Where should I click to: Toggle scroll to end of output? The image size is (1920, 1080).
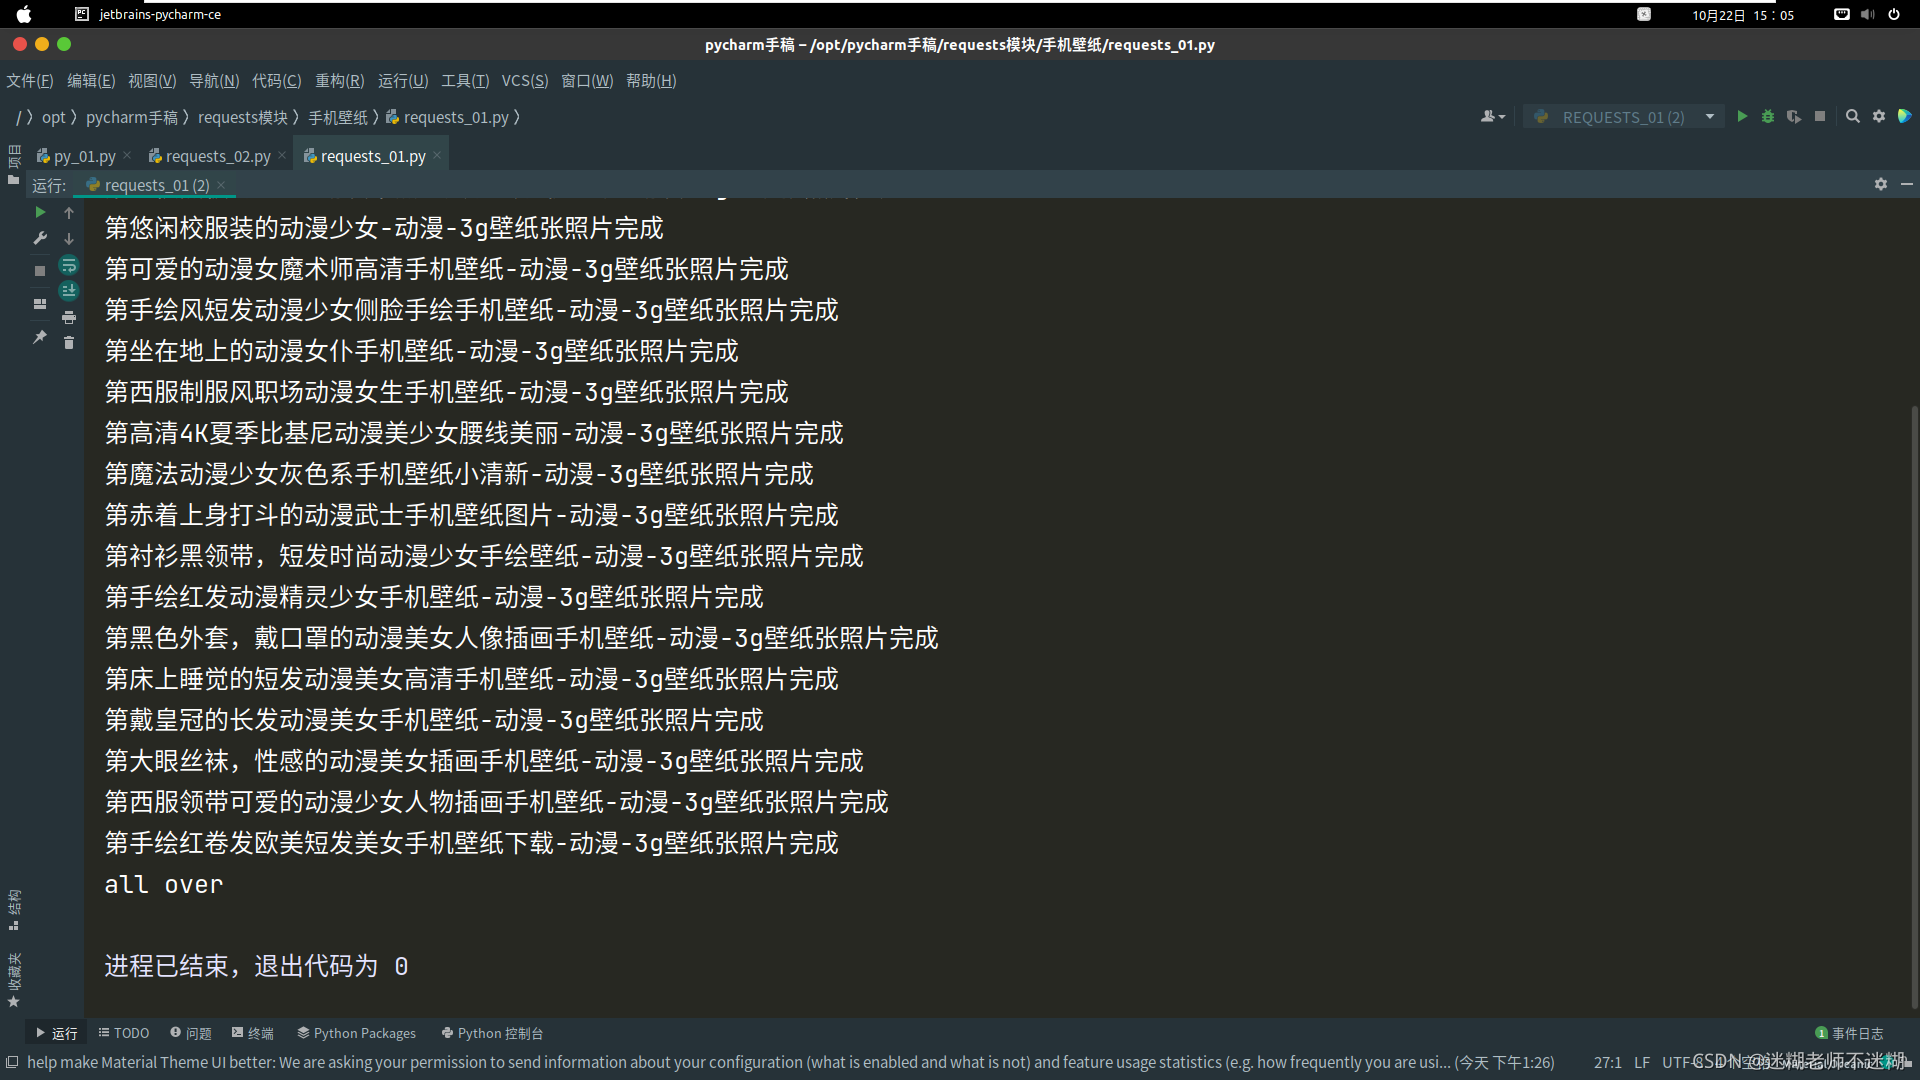(x=69, y=291)
